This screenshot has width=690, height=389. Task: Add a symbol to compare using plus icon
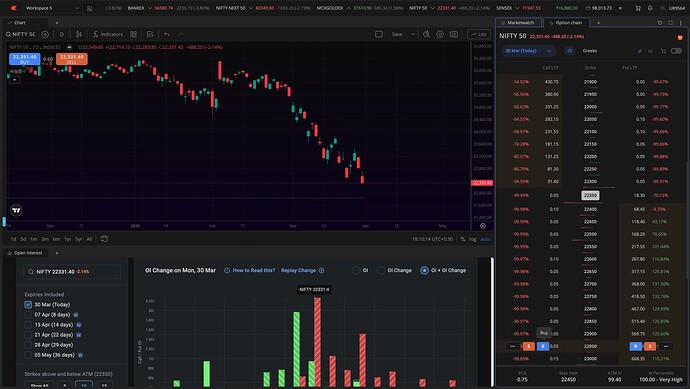pyautogui.click(x=45, y=34)
